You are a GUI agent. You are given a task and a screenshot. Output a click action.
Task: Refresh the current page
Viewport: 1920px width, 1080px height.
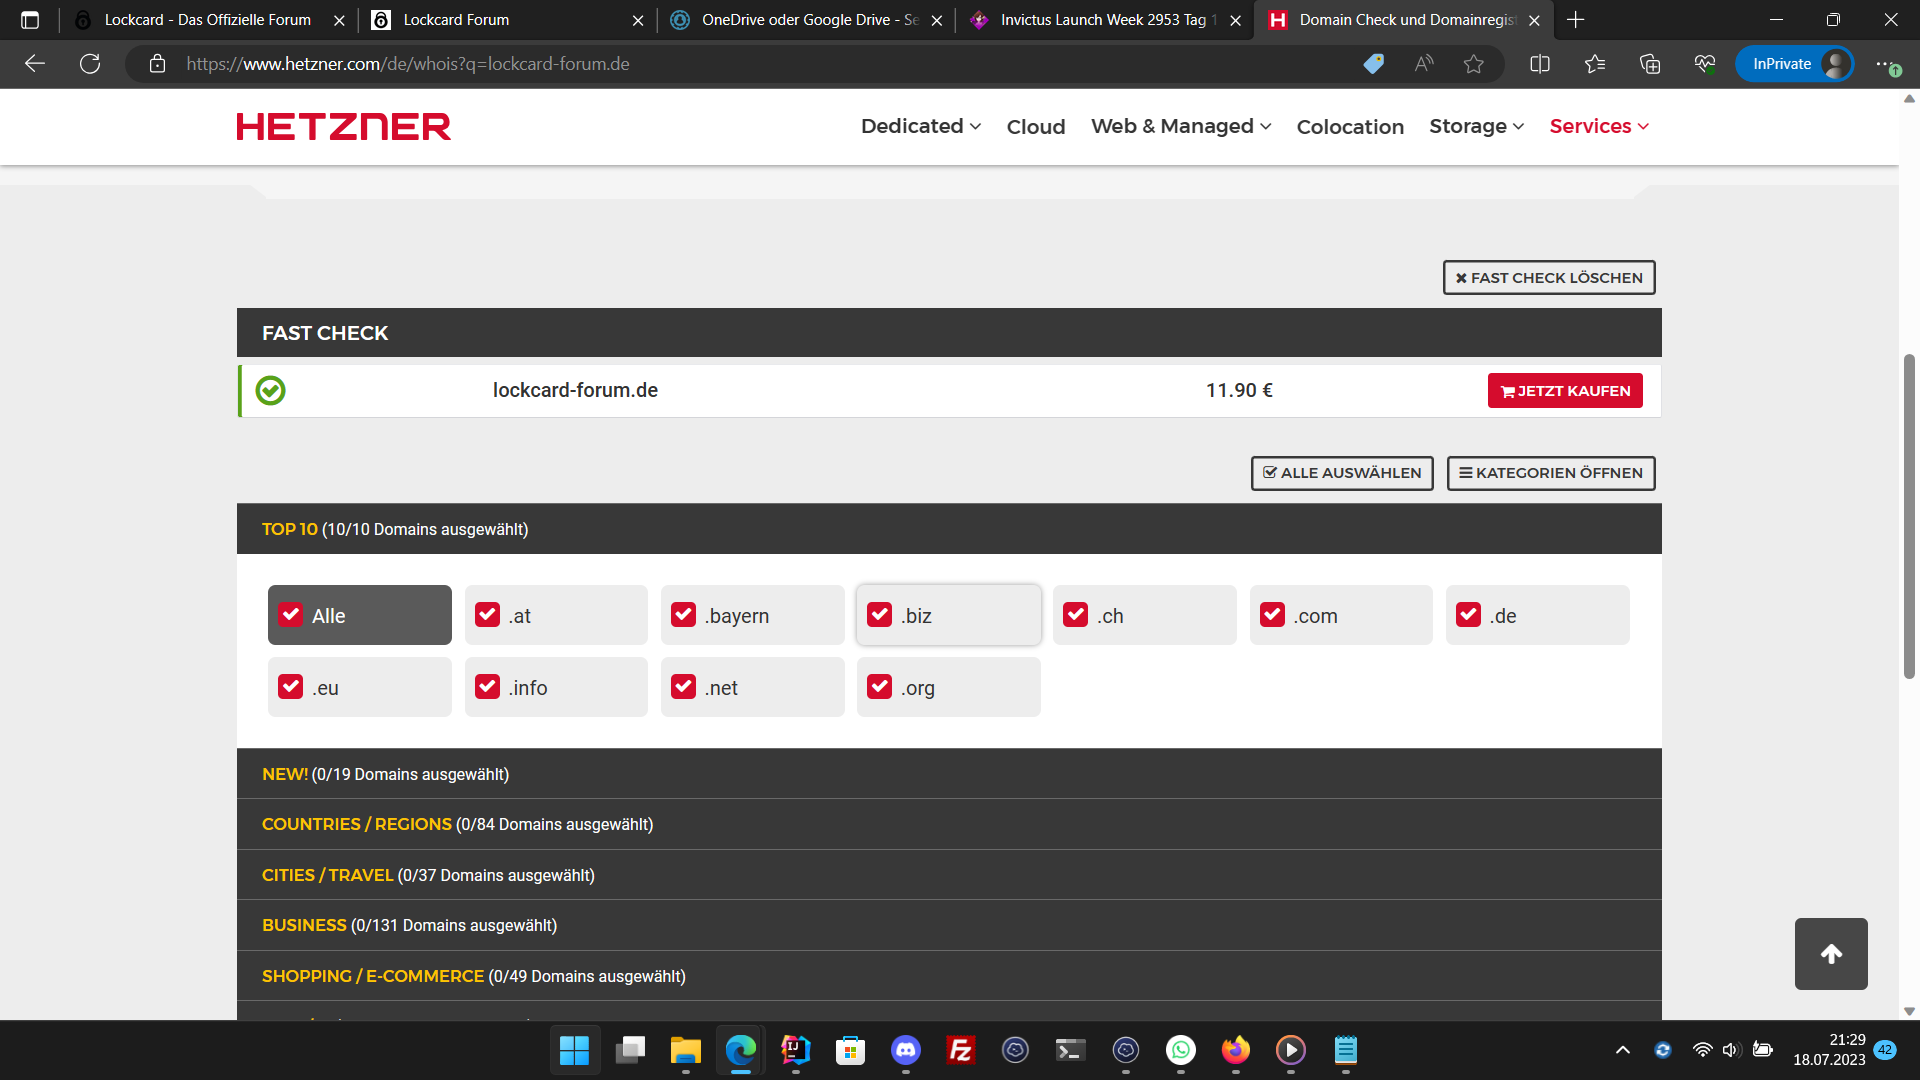coord(90,64)
